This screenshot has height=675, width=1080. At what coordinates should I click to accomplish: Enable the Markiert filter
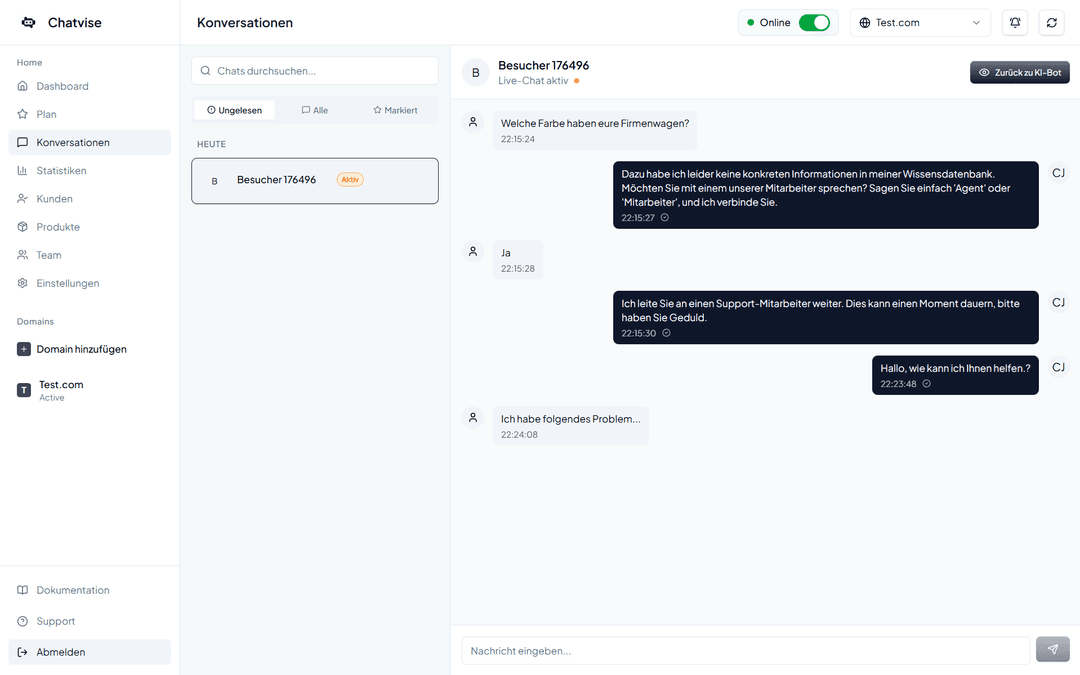pos(396,110)
